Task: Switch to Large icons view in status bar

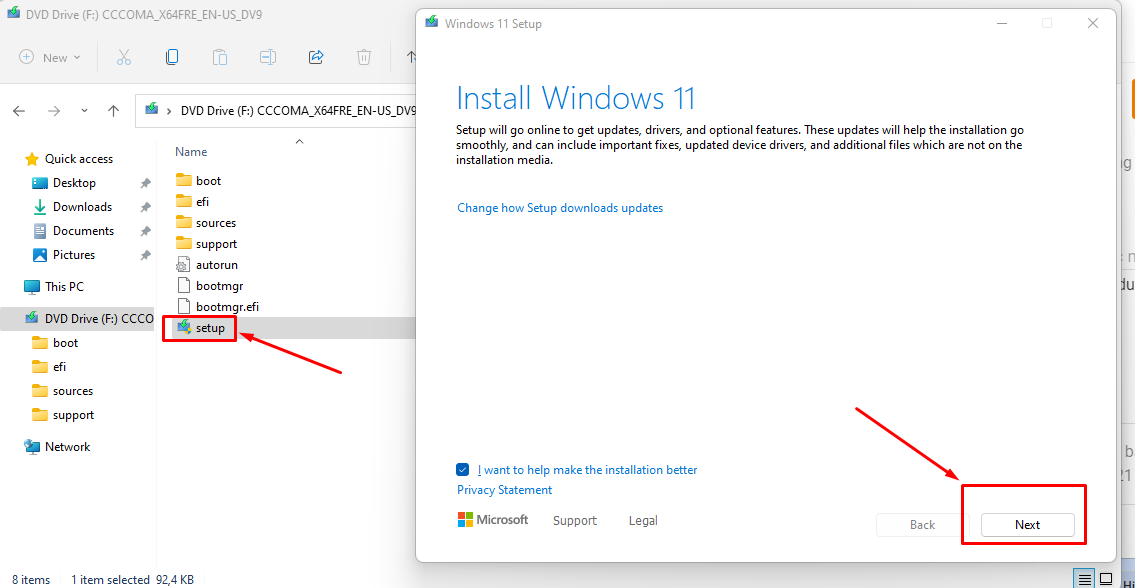Action: point(1105,579)
